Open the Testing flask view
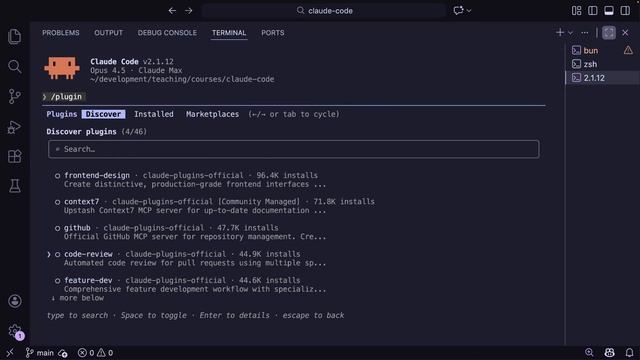The image size is (640, 360). tap(15, 186)
